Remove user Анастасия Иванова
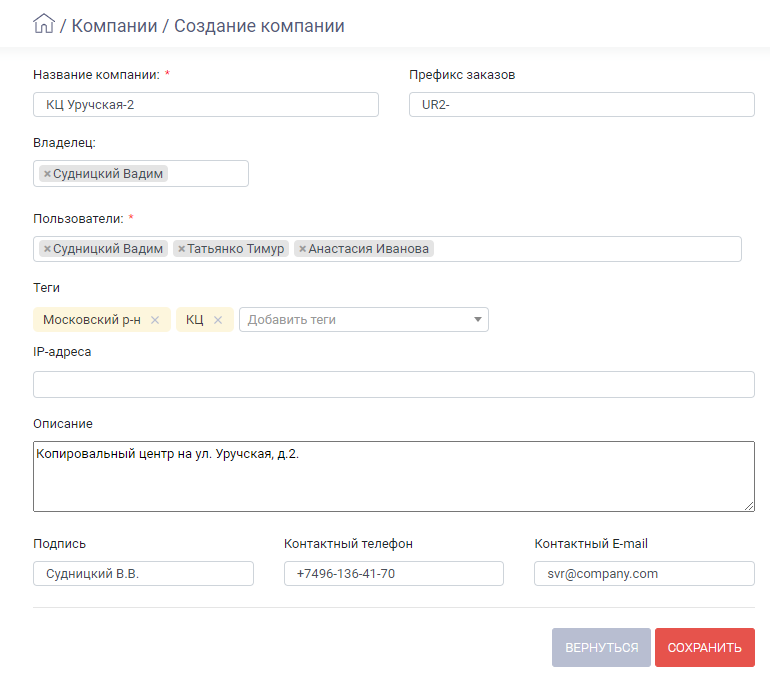The height and width of the screenshot is (678, 770). click(302, 249)
